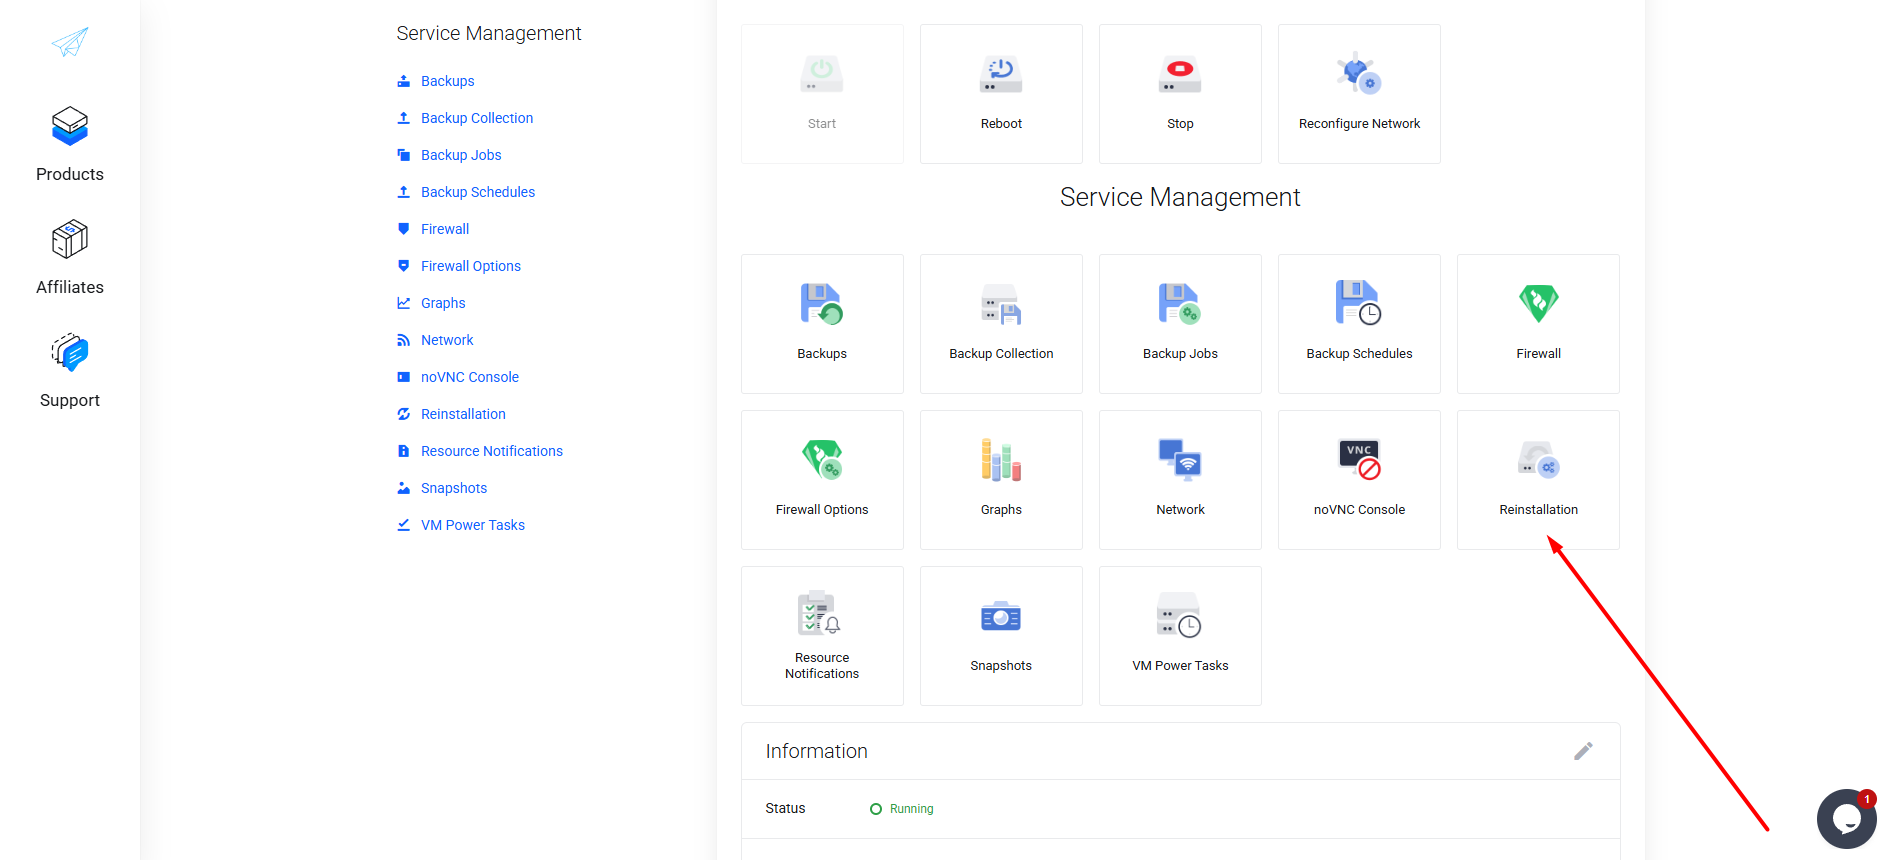This screenshot has width=1898, height=860.
Task: Click the Reboot server icon
Action: (x=1001, y=74)
